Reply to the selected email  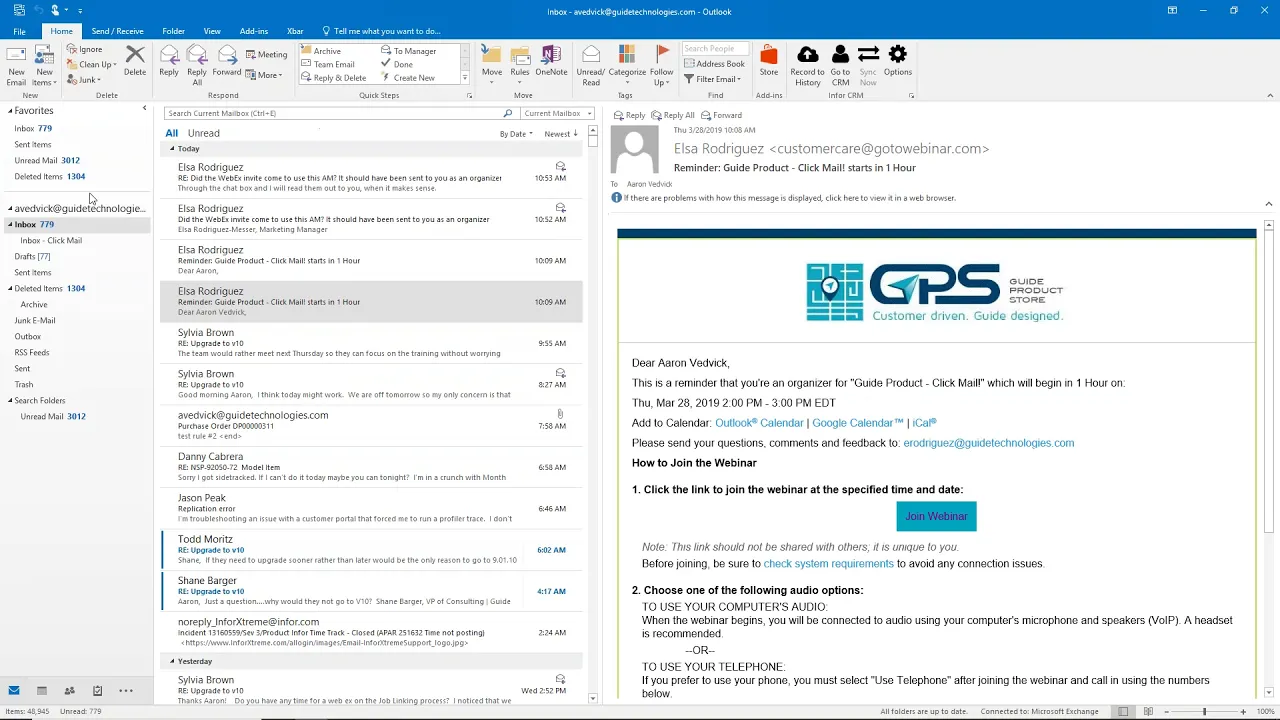[169, 62]
